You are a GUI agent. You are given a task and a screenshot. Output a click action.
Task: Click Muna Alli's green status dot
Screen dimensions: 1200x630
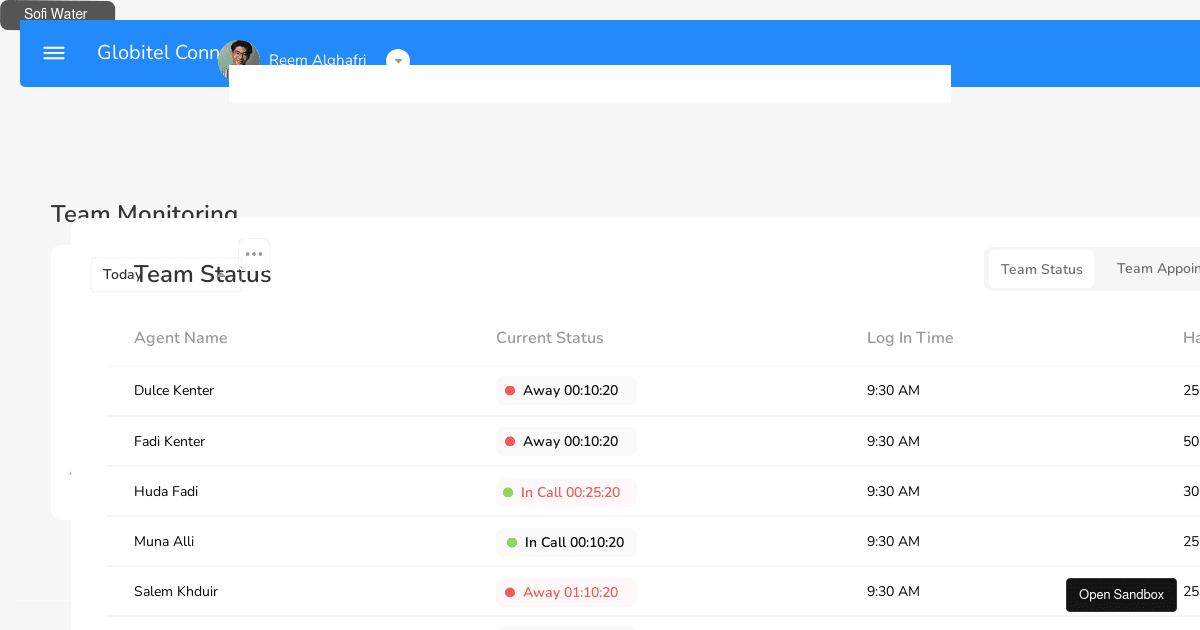click(x=512, y=543)
